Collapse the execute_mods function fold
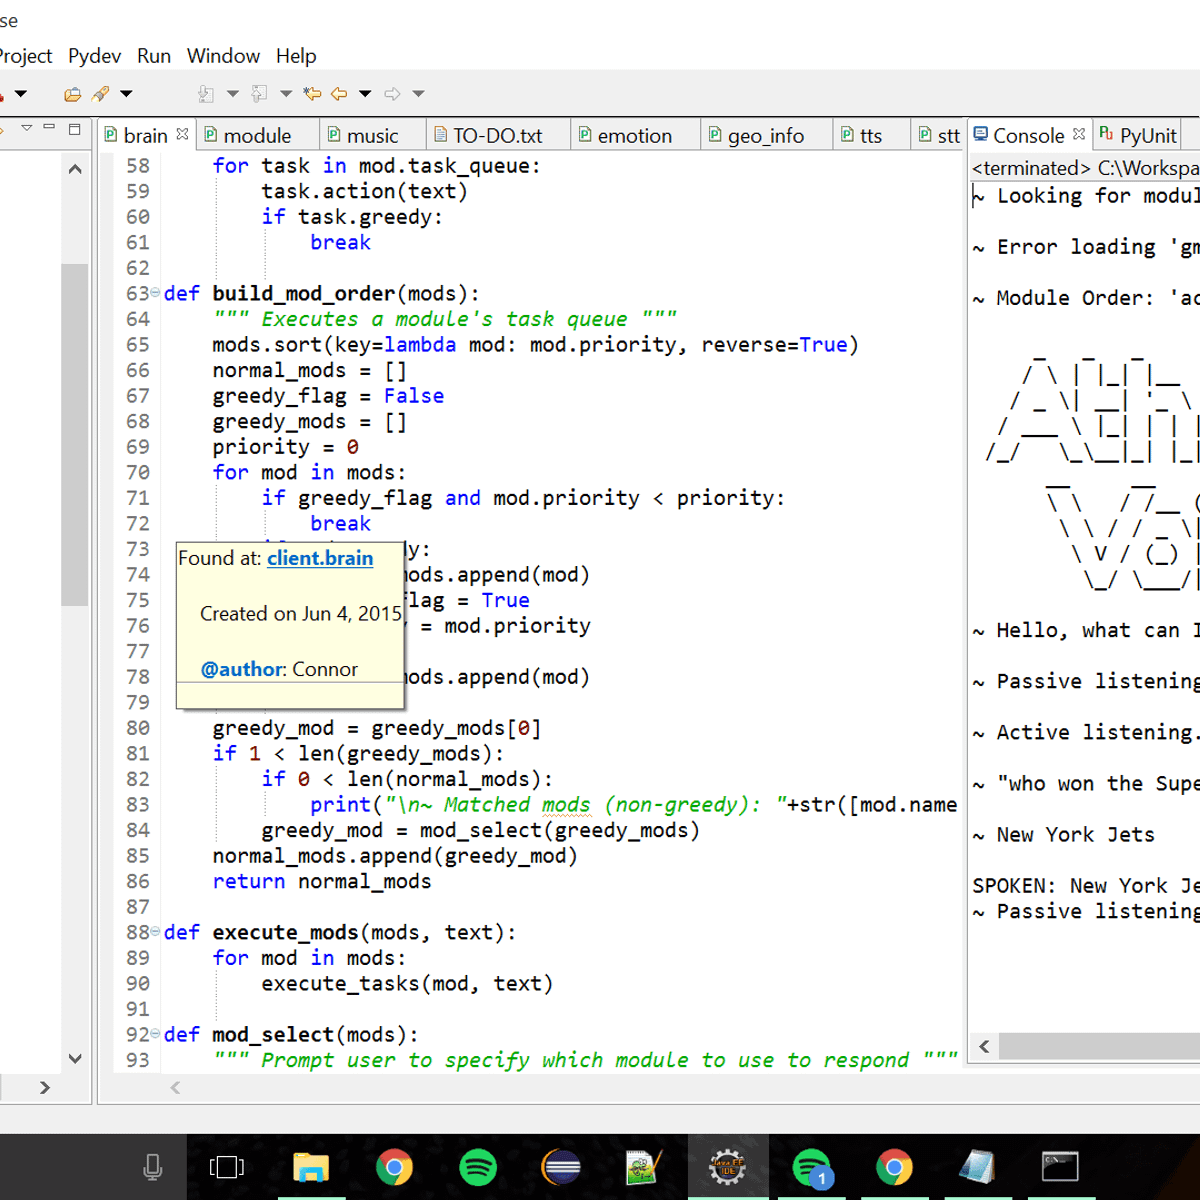The width and height of the screenshot is (1200, 1200). tap(155, 932)
